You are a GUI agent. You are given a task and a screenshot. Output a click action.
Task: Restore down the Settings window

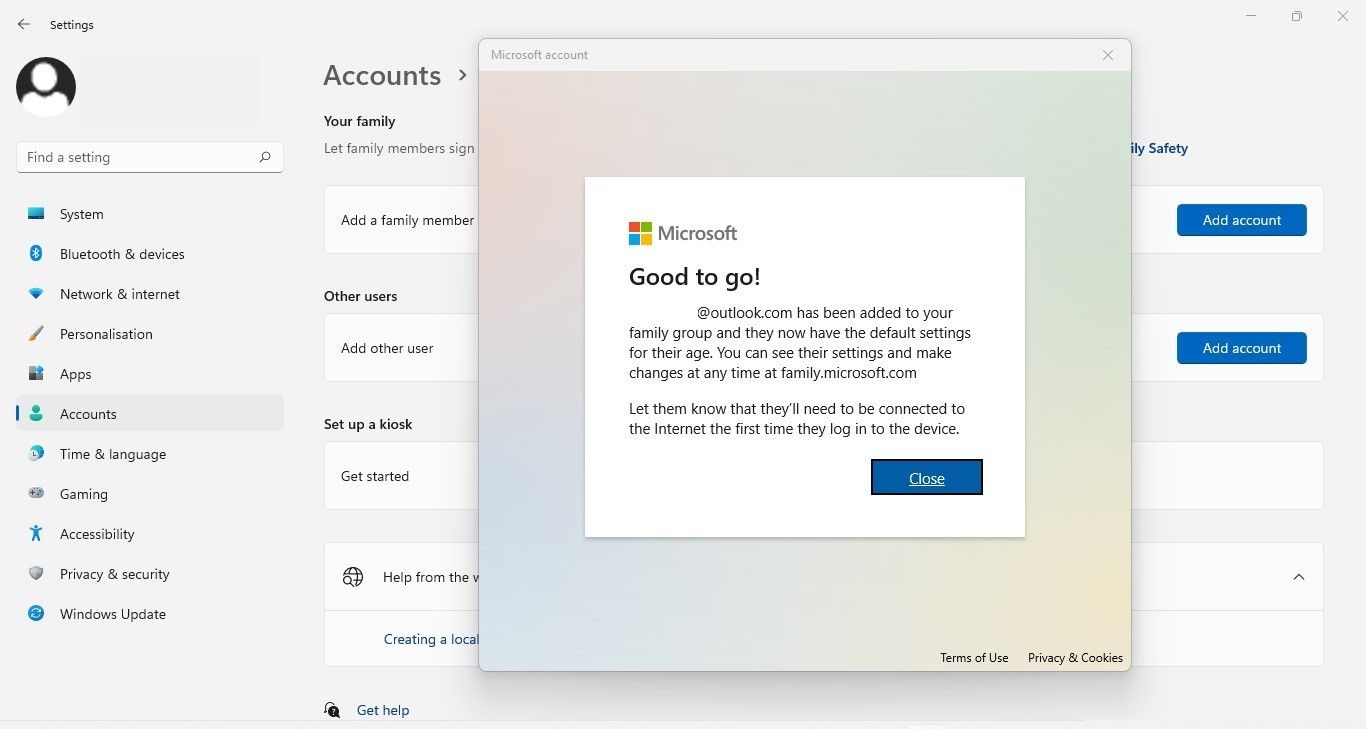1297,16
